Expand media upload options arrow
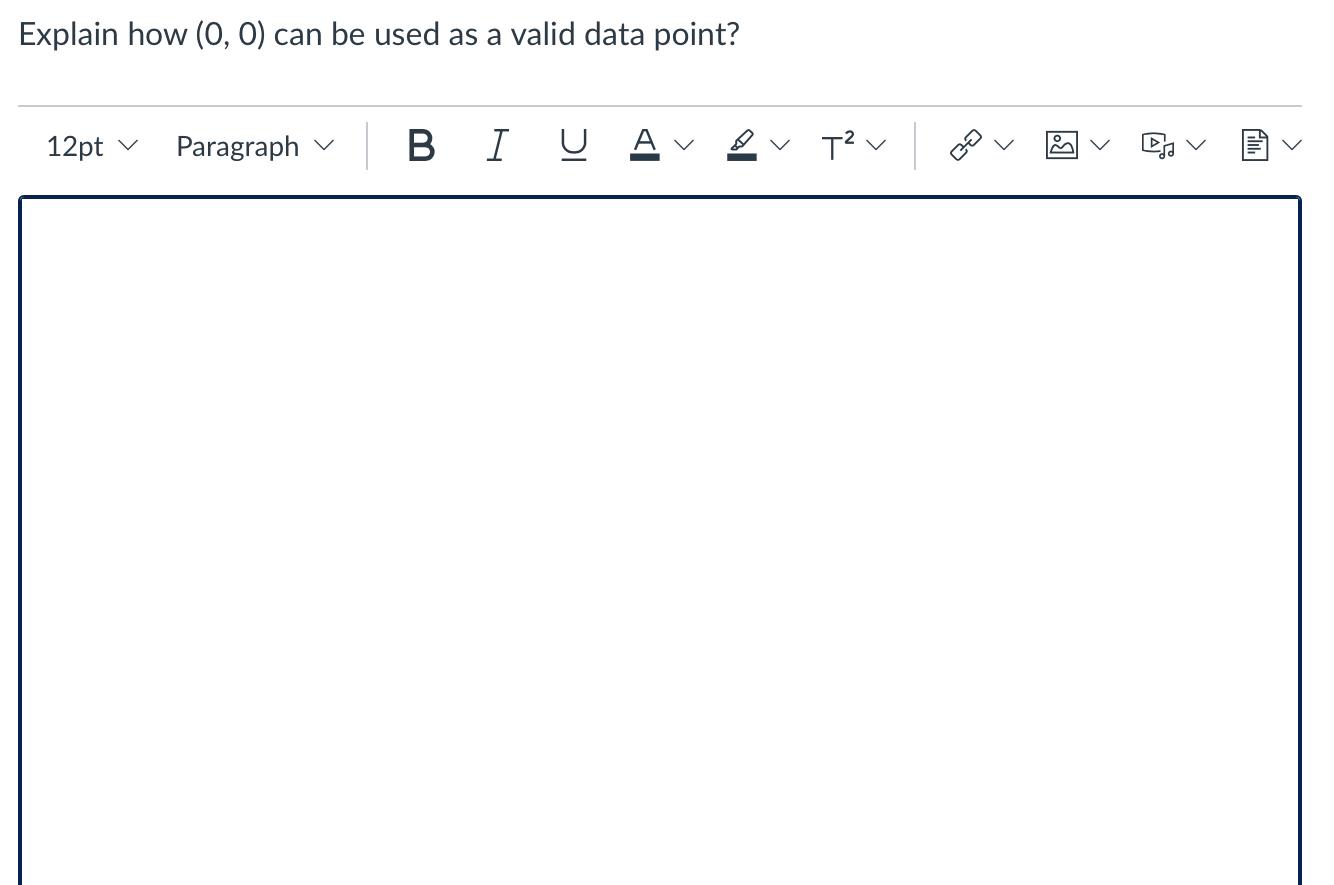 click(1196, 146)
